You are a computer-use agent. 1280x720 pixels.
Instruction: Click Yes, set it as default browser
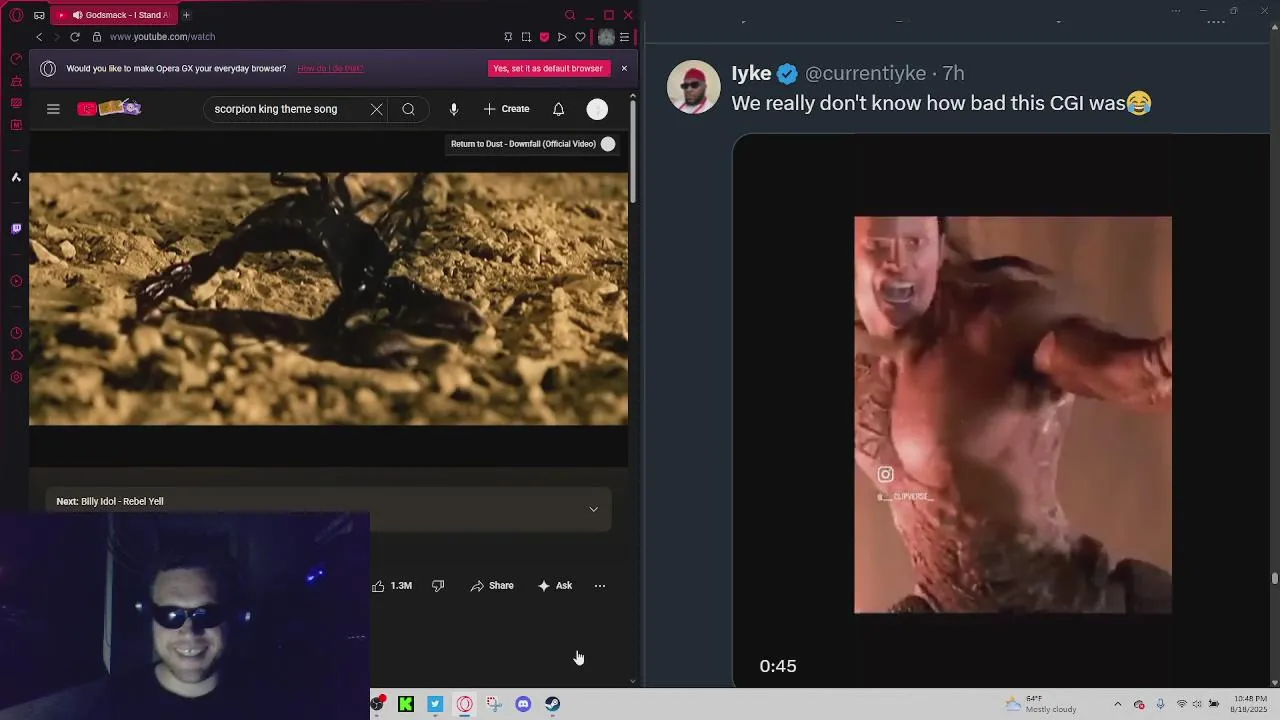[x=548, y=68]
